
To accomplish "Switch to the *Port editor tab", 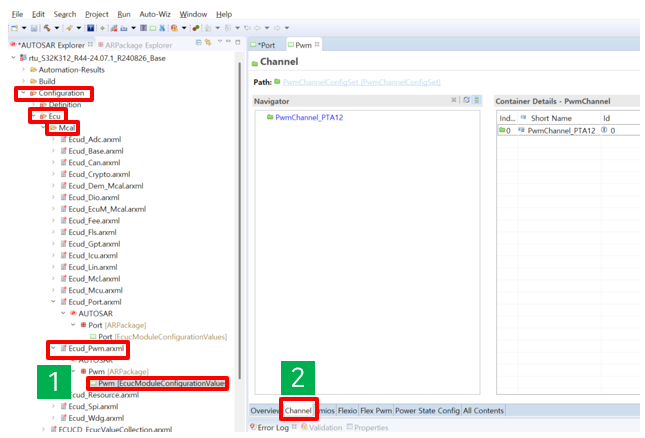I will (266, 45).
